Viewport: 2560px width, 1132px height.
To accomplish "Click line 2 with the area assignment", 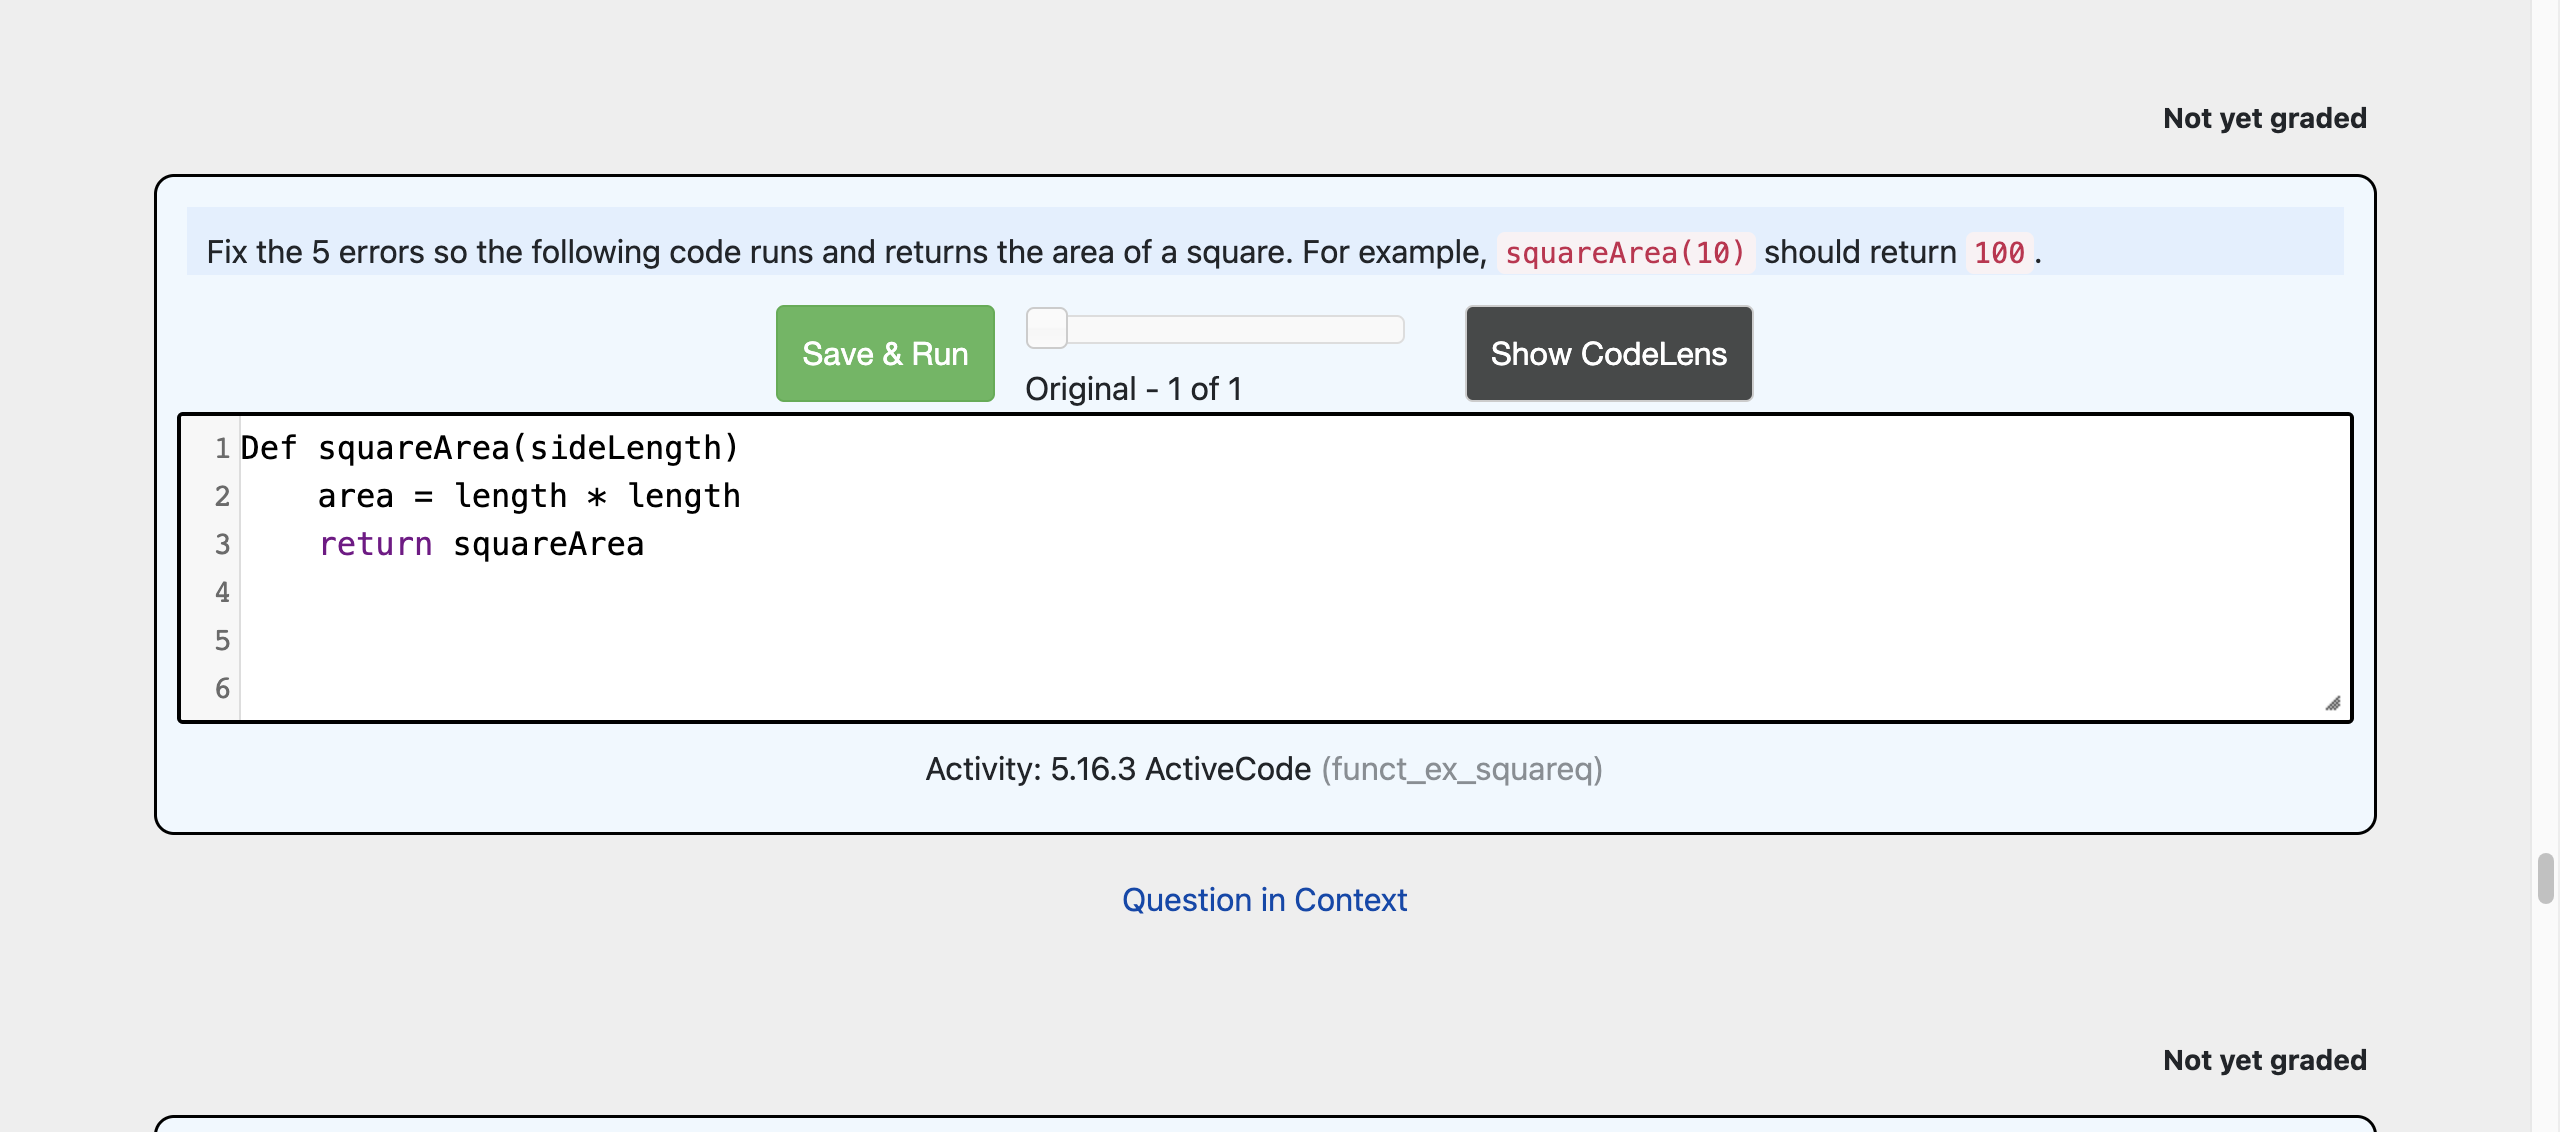I will (529, 495).
